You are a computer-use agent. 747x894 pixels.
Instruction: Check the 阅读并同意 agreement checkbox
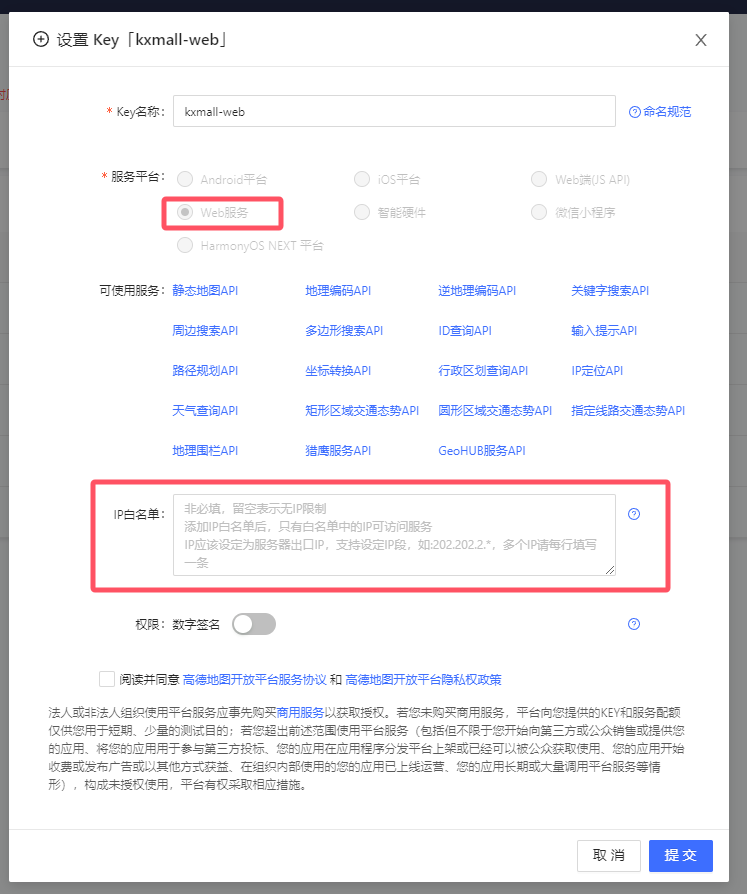[107, 679]
